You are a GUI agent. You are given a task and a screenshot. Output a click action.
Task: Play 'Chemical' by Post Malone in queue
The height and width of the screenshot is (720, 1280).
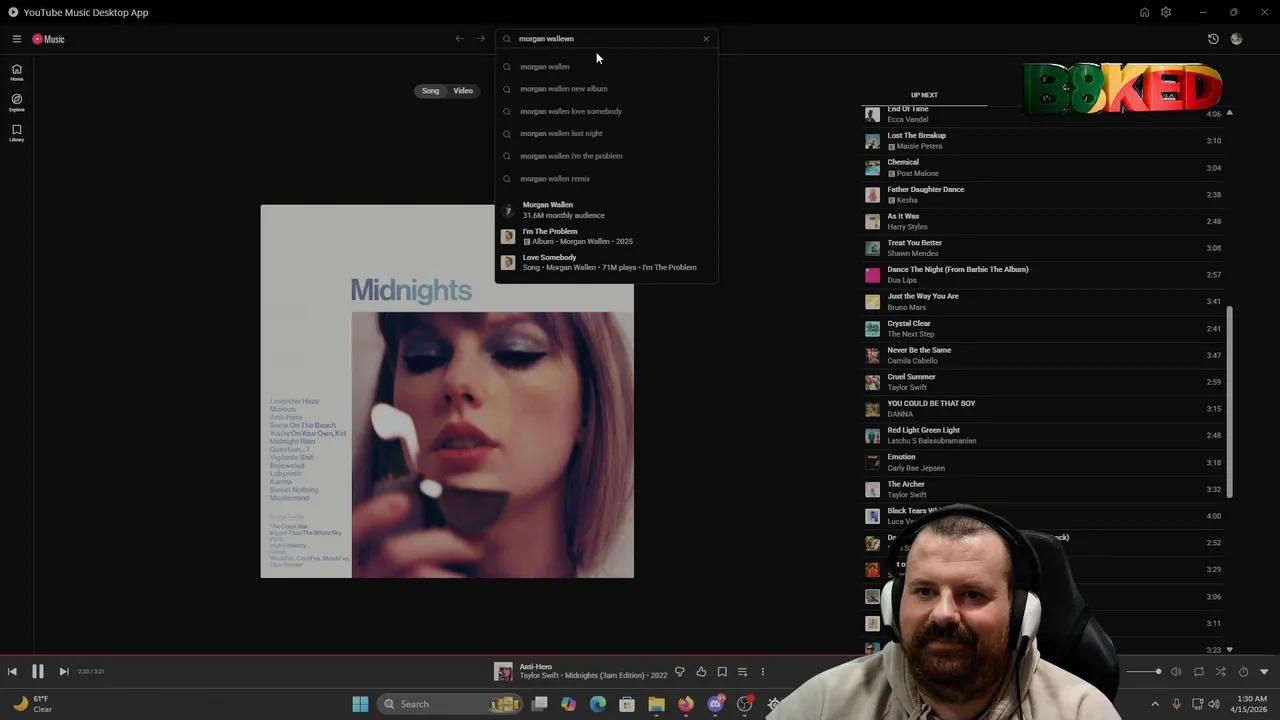[1042, 168]
